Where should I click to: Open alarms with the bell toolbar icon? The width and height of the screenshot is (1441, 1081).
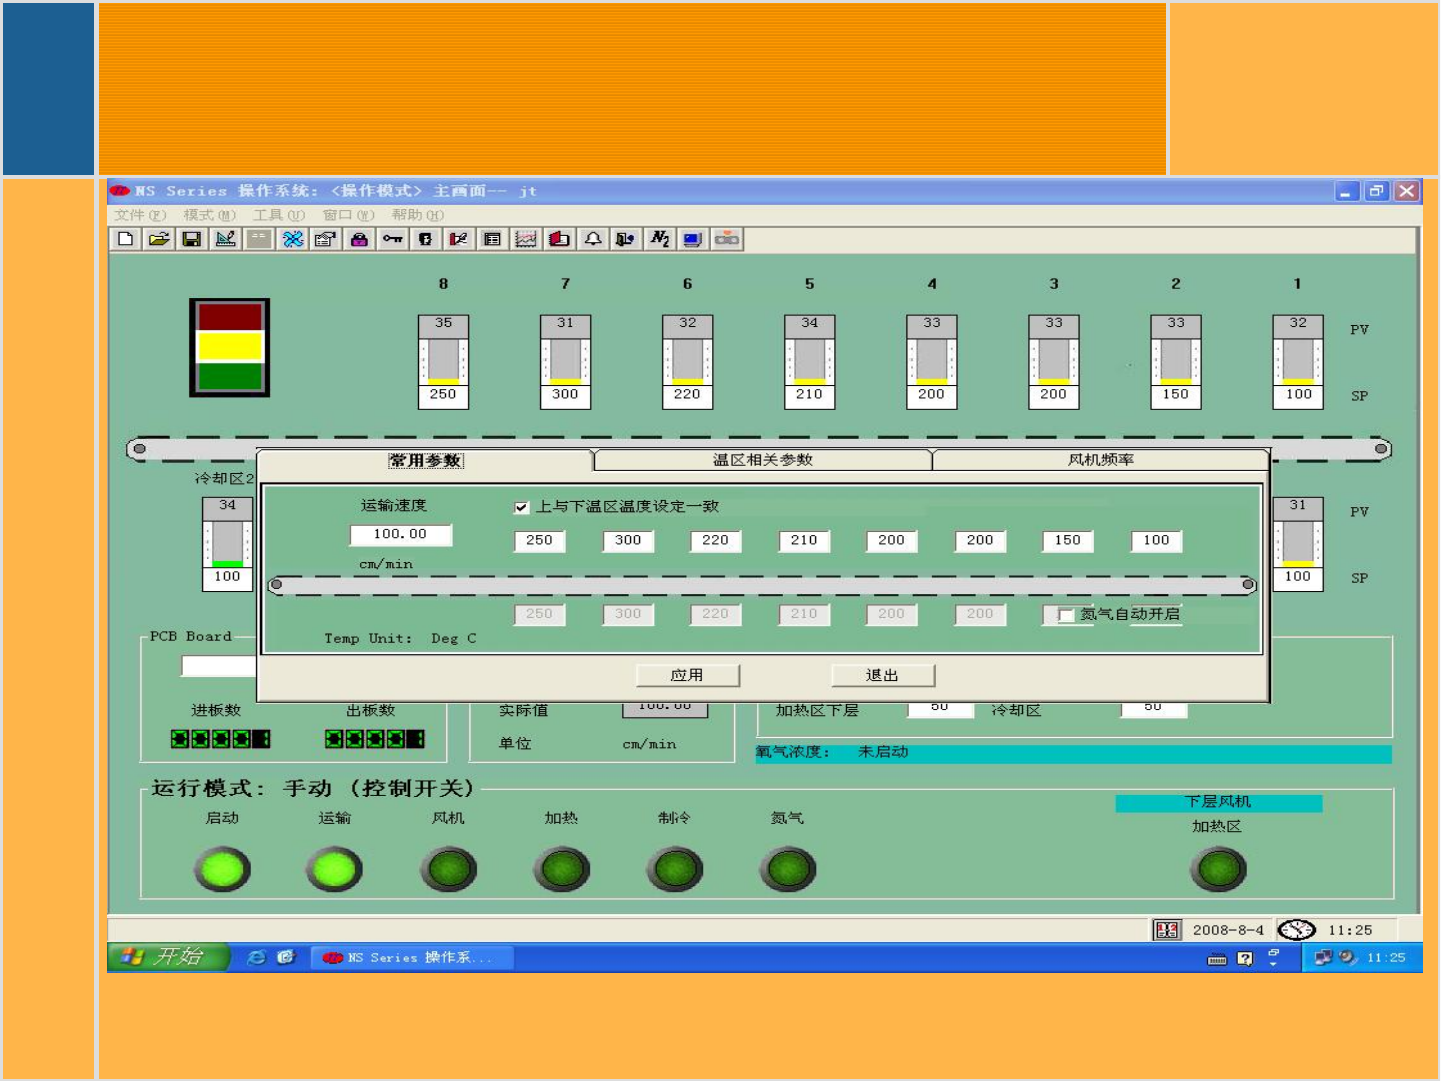coord(592,239)
